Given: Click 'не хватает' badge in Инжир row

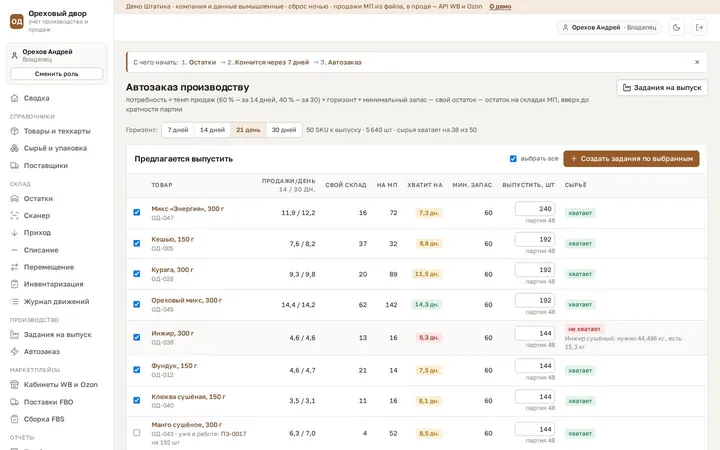Looking at the screenshot, I should click(584, 329).
